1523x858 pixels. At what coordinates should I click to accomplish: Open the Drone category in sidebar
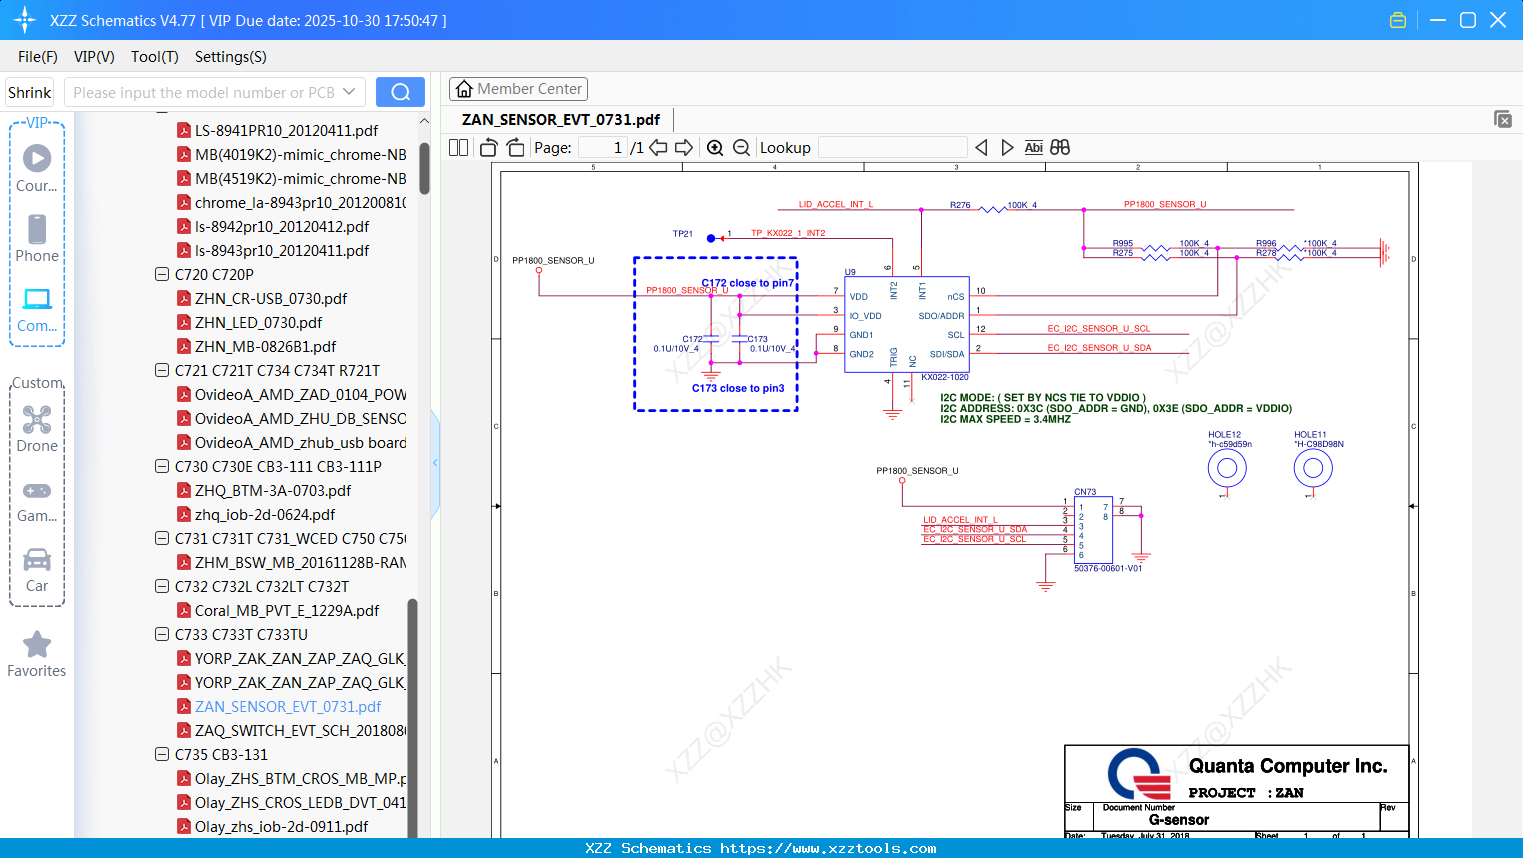pyautogui.click(x=37, y=428)
